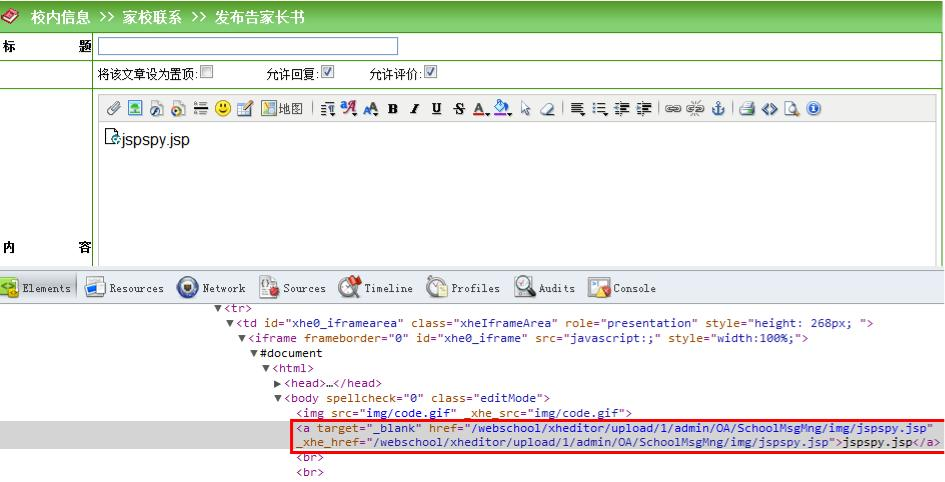Switch to the Audits devtools tab
Screen dimensions: 945x482
click(x=545, y=288)
